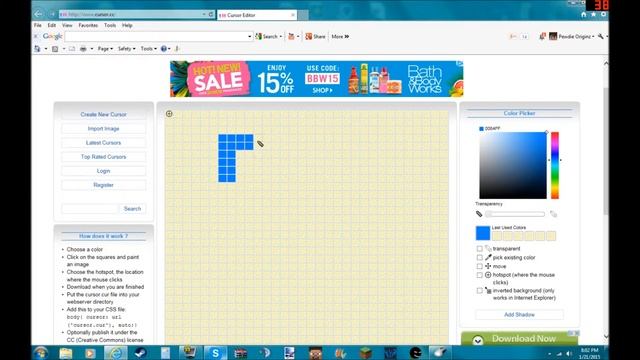640x360 pixels.
Task: Click the rainbow hue slider bar
Action: pyautogui.click(x=555, y=165)
